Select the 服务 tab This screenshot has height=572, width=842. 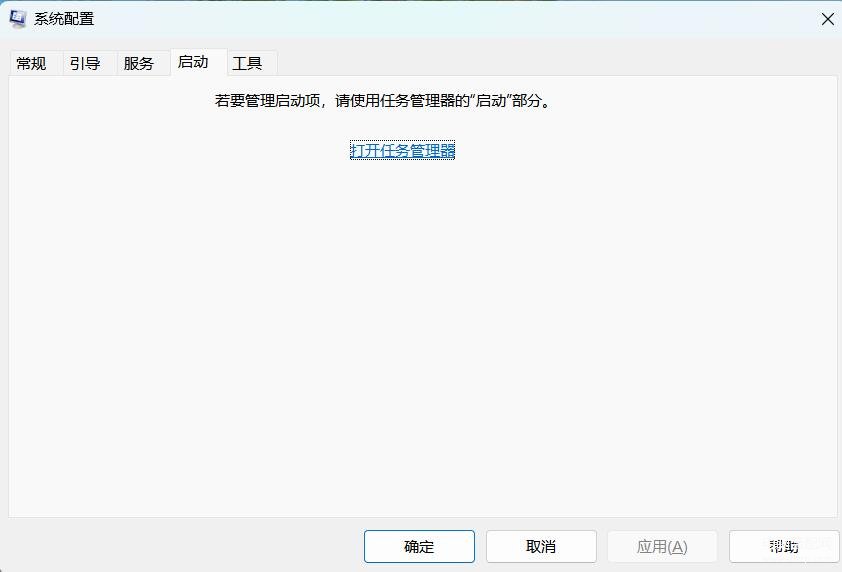pyautogui.click(x=143, y=63)
